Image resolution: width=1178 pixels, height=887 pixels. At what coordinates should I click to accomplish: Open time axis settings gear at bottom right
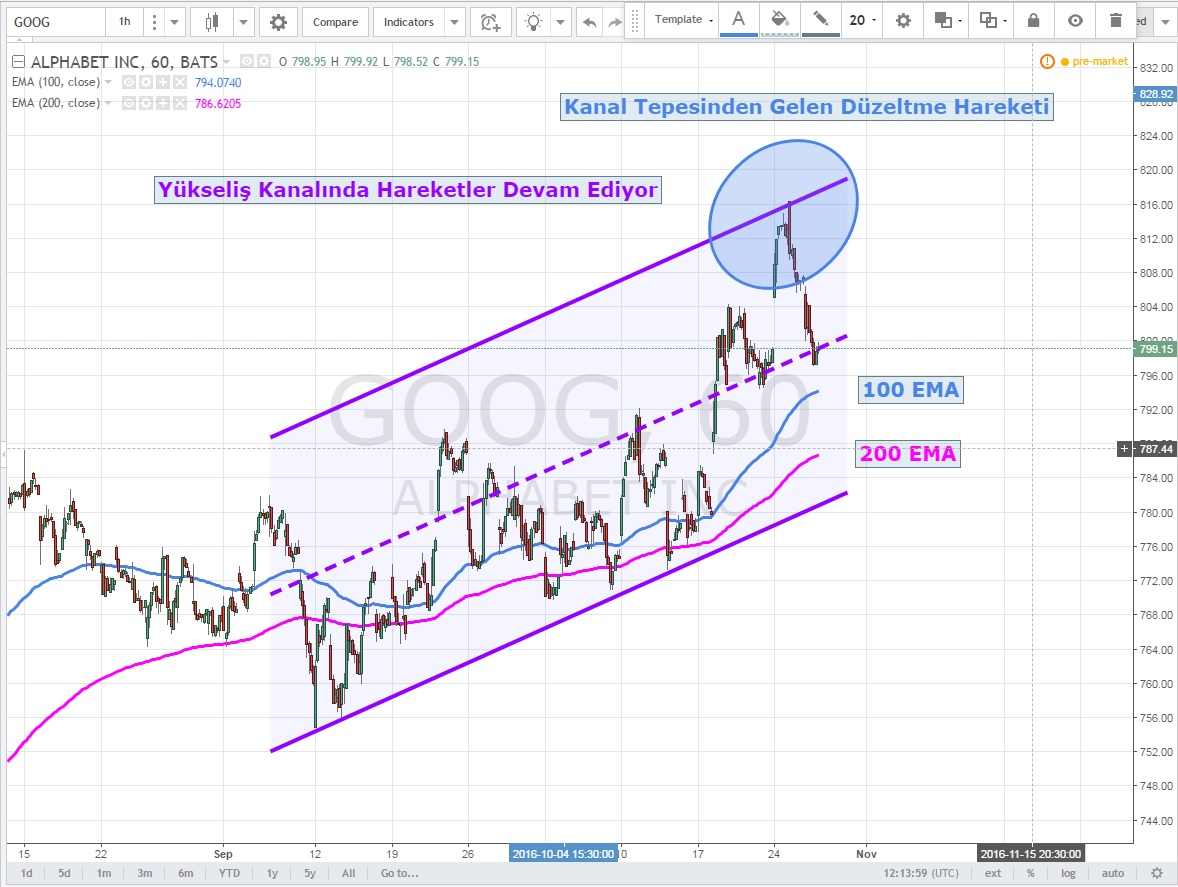(1157, 873)
